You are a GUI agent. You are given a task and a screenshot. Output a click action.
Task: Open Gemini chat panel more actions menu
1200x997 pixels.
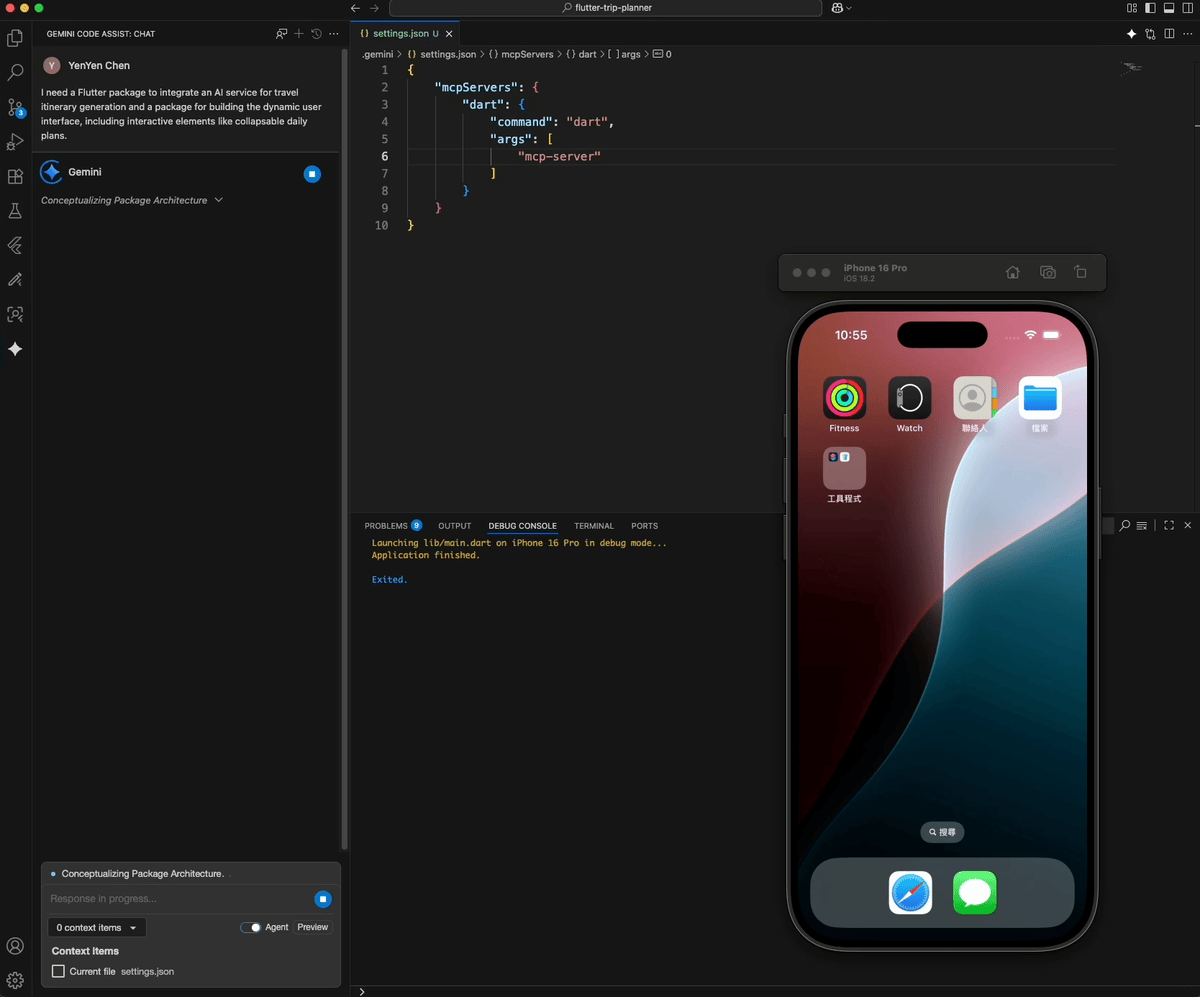pyautogui.click(x=333, y=34)
